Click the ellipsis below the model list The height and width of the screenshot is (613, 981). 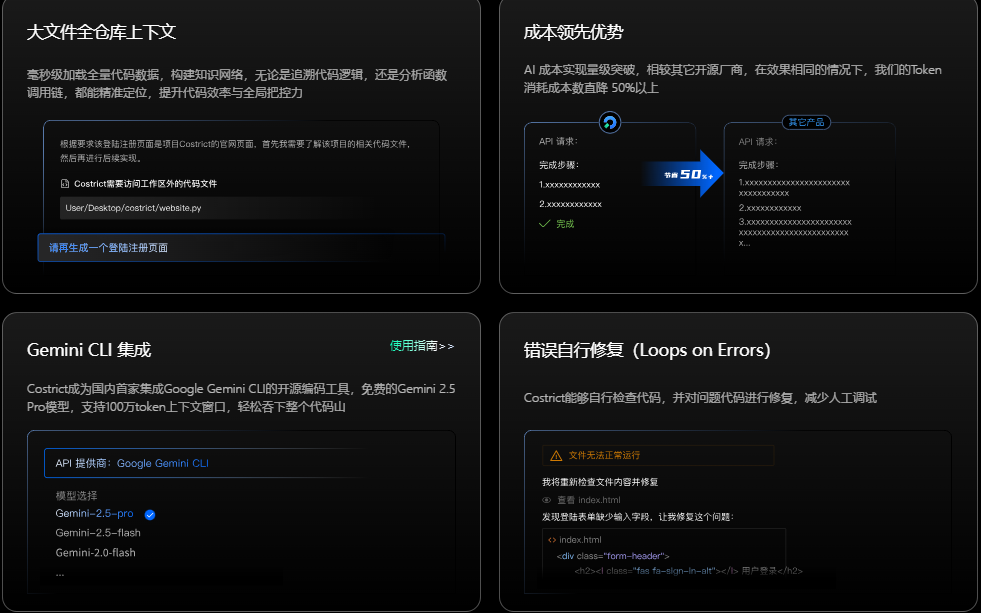[60, 574]
